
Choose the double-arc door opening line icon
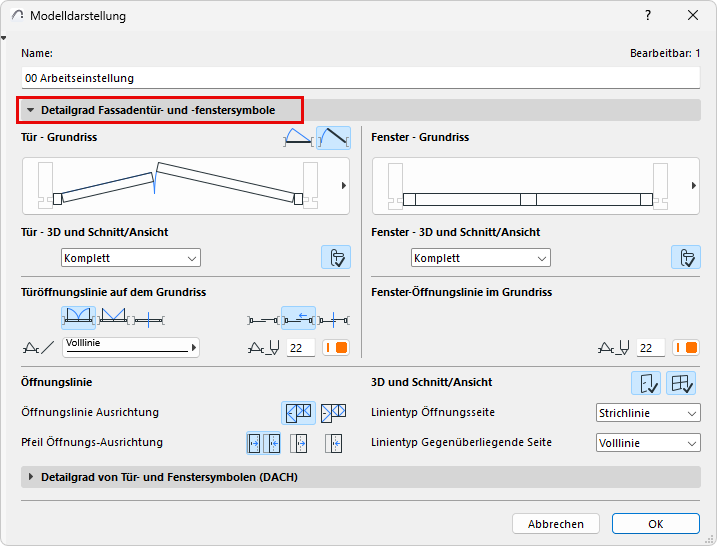coord(78,319)
